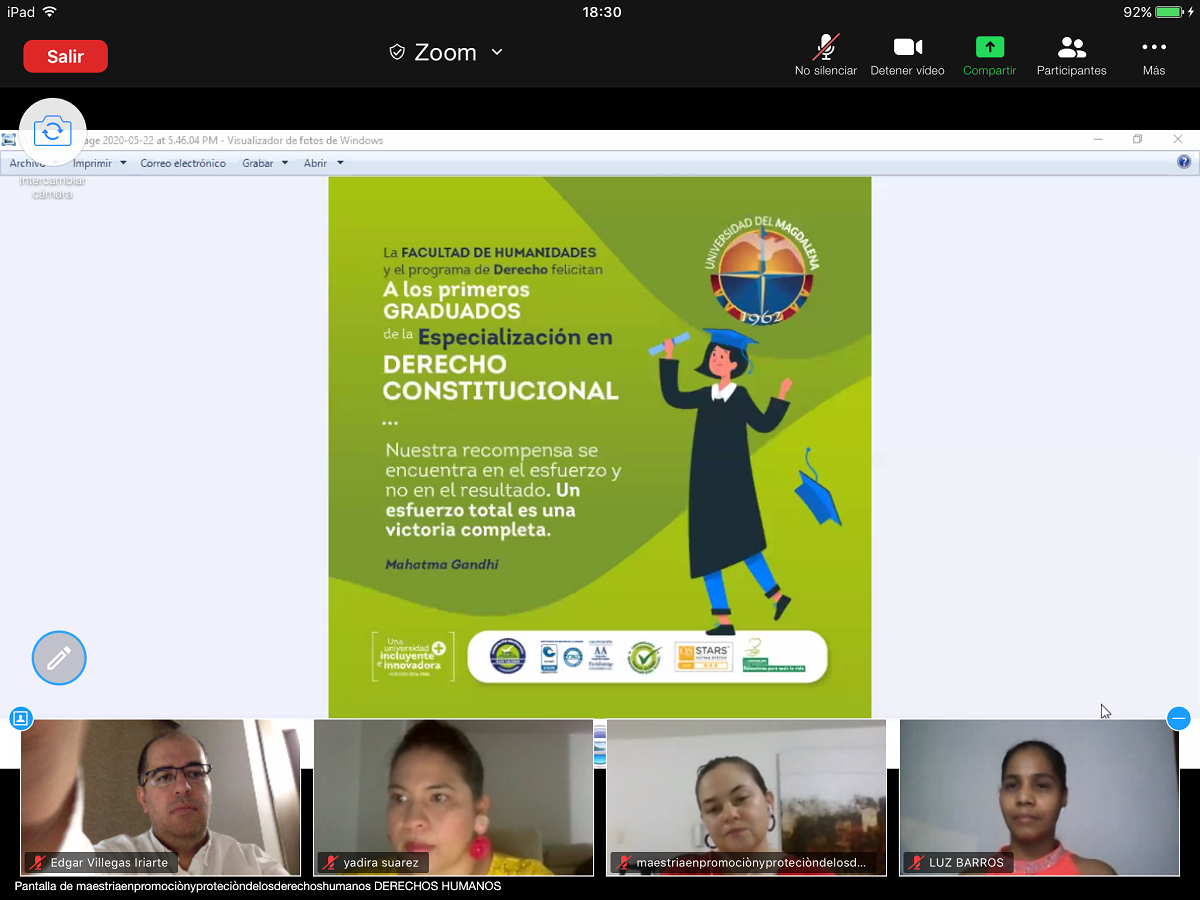This screenshot has height=900, width=1200.
Task: Expand the Abrir dropdown menu
Action: pos(339,162)
